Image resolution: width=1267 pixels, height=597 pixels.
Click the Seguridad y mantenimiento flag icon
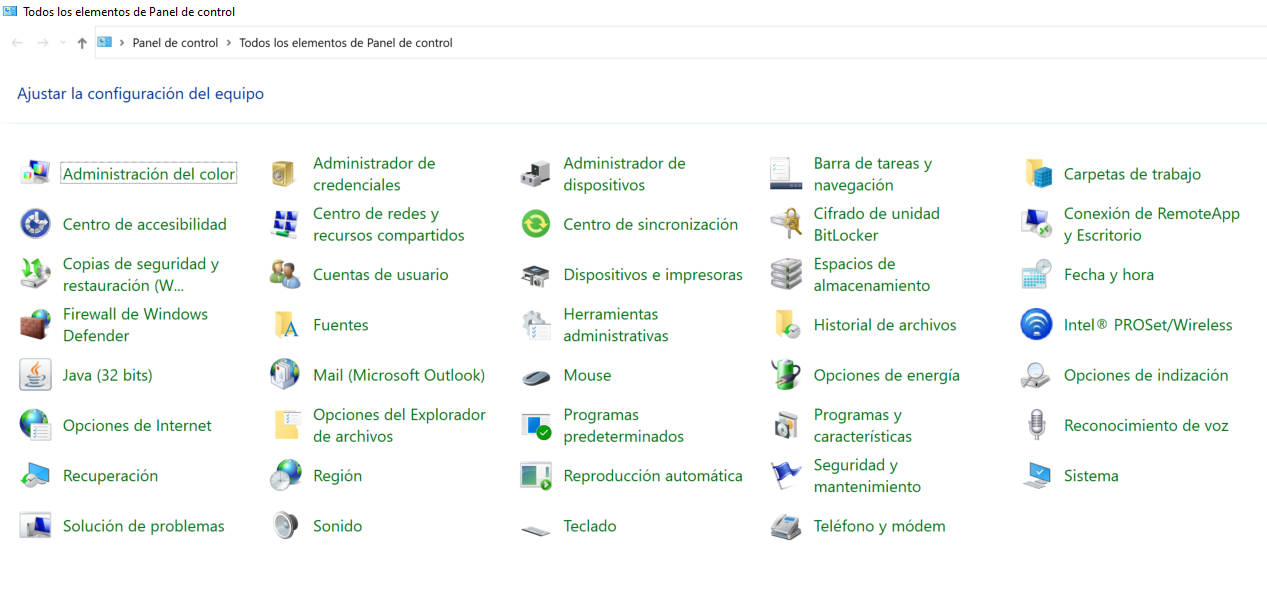coord(786,476)
